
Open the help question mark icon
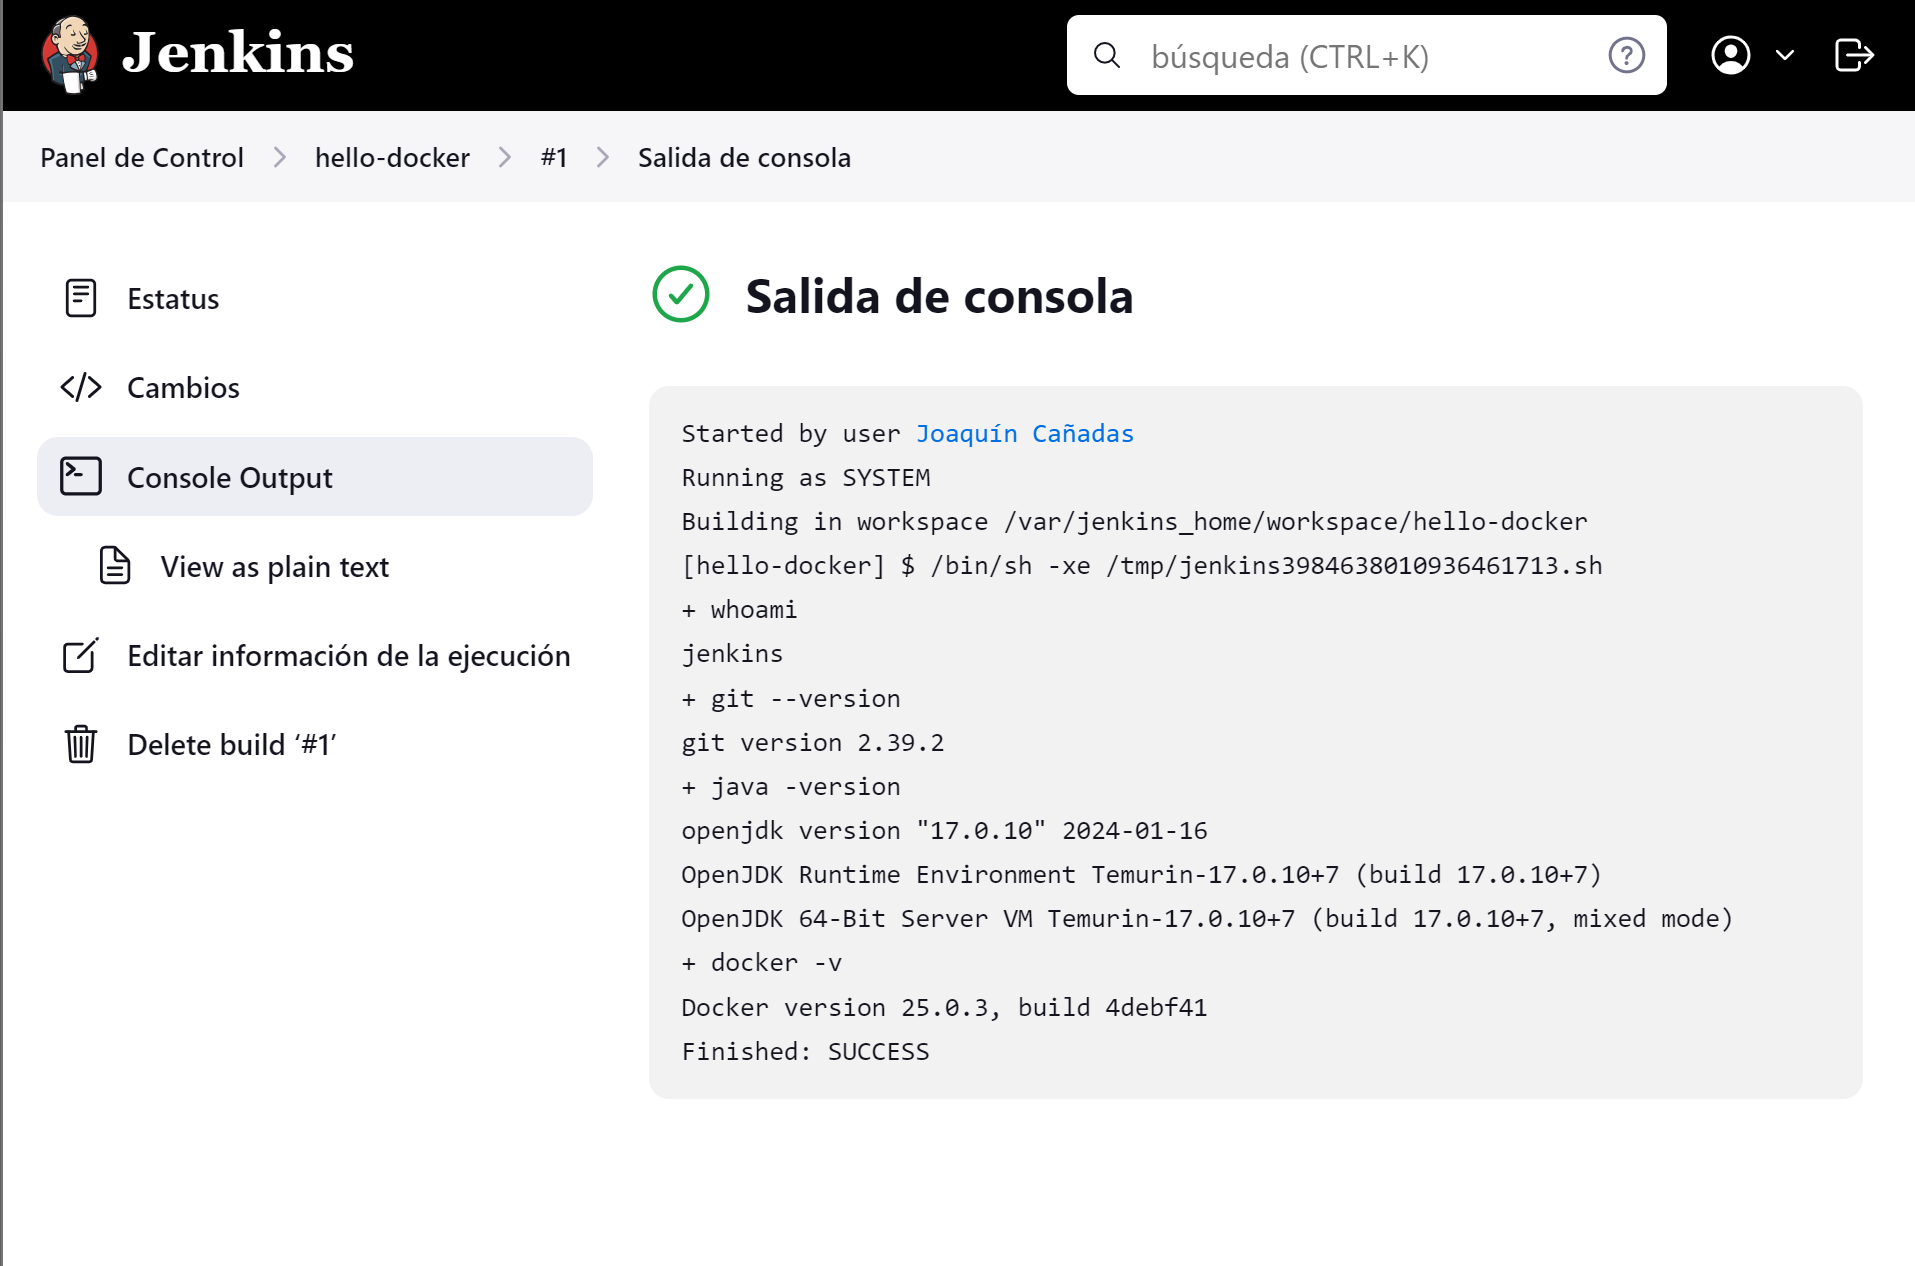tap(1626, 56)
